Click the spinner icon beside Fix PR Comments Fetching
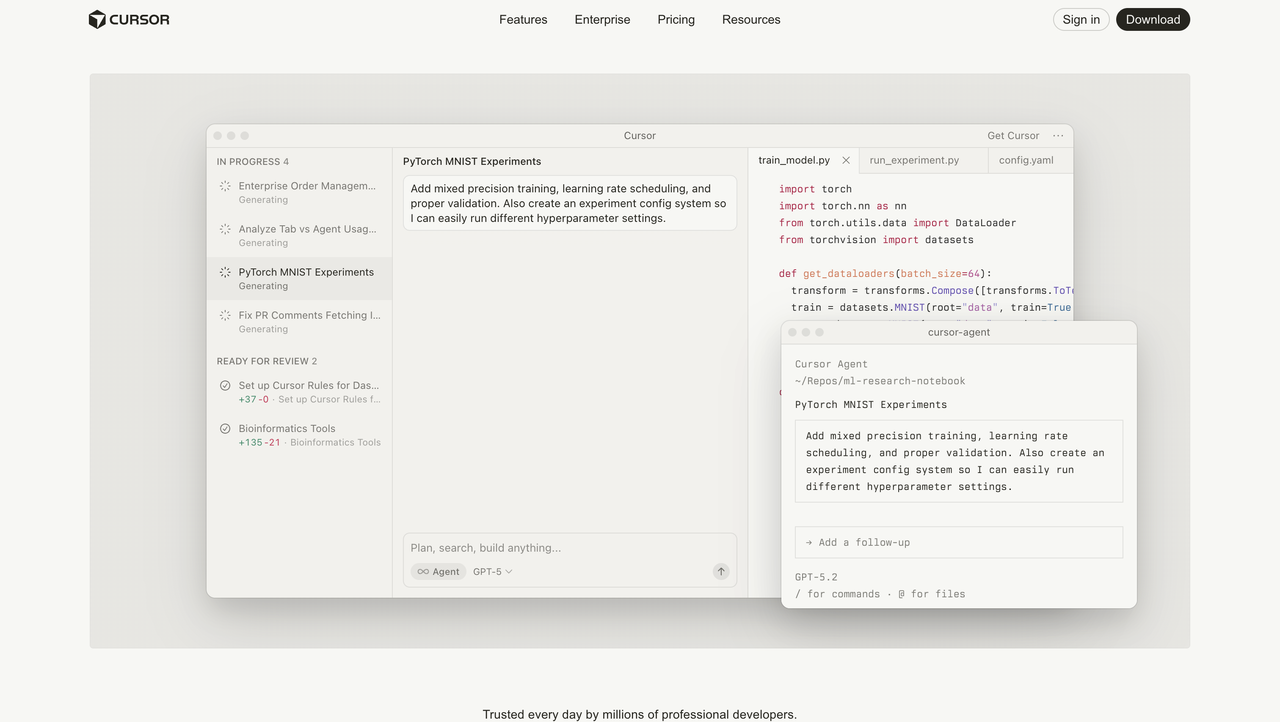The width and height of the screenshot is (1280, 722). (225, 315)
